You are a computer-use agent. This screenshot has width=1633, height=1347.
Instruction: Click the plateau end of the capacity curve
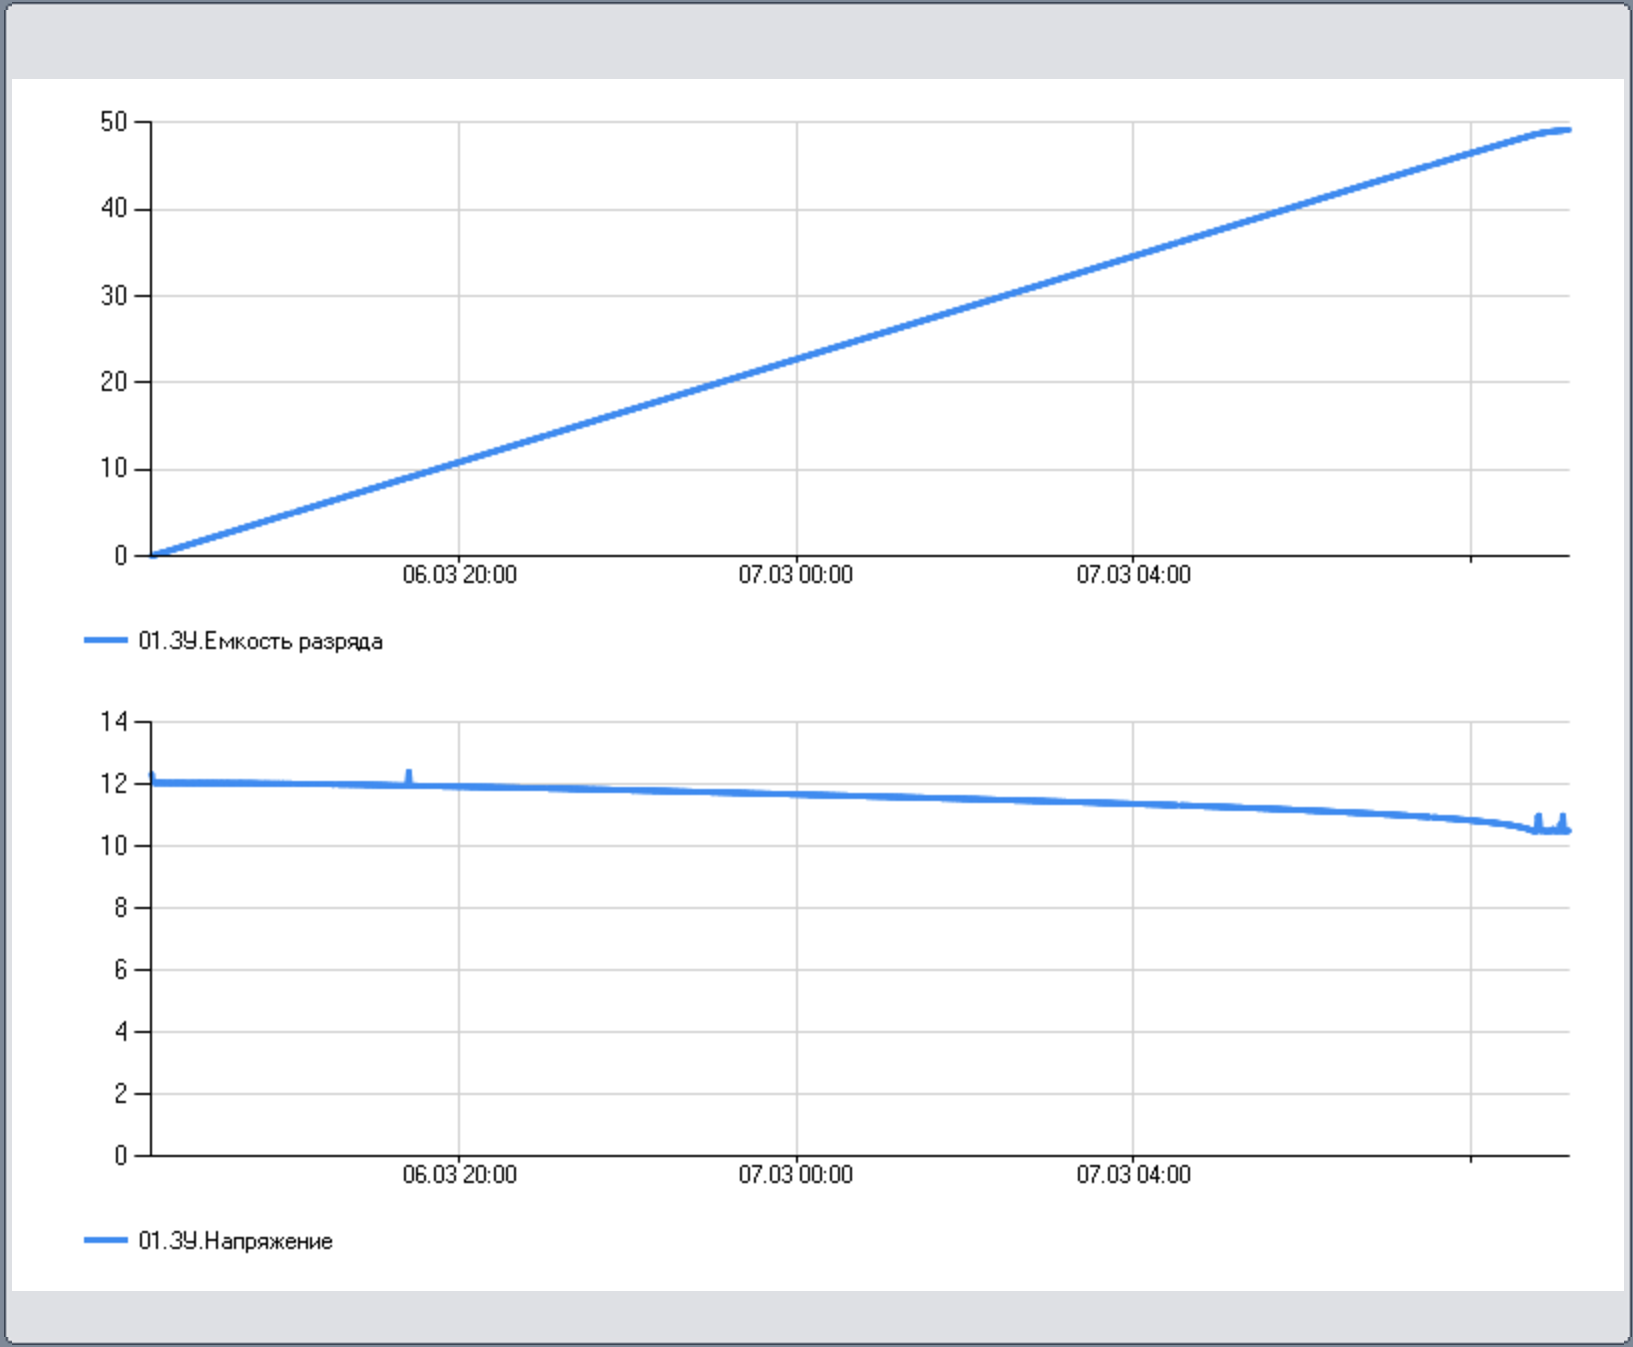1560,130
